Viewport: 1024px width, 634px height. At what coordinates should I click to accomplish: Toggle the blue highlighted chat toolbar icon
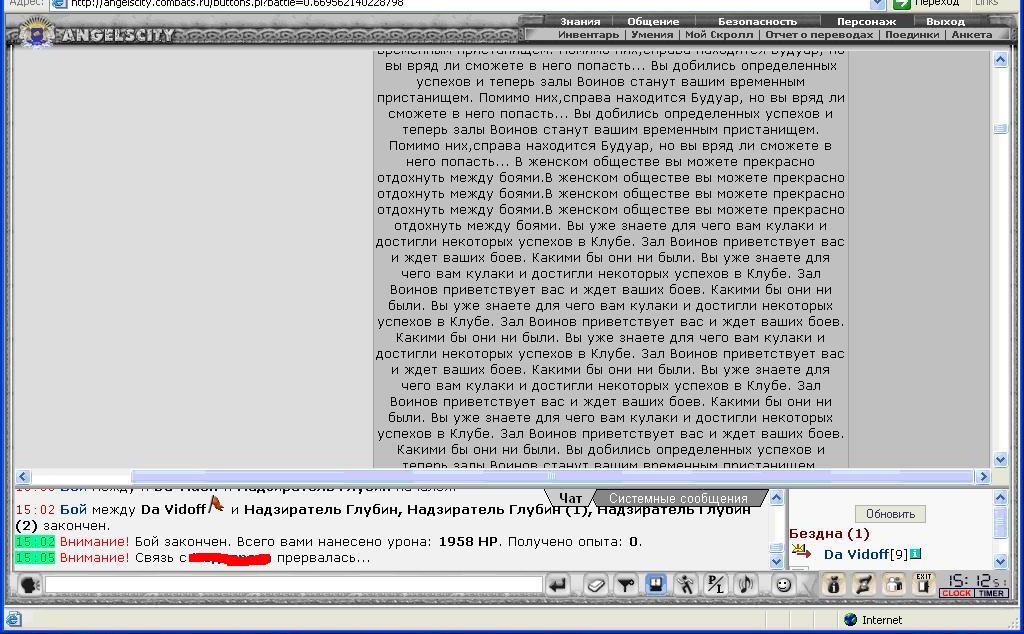(656, 584)
